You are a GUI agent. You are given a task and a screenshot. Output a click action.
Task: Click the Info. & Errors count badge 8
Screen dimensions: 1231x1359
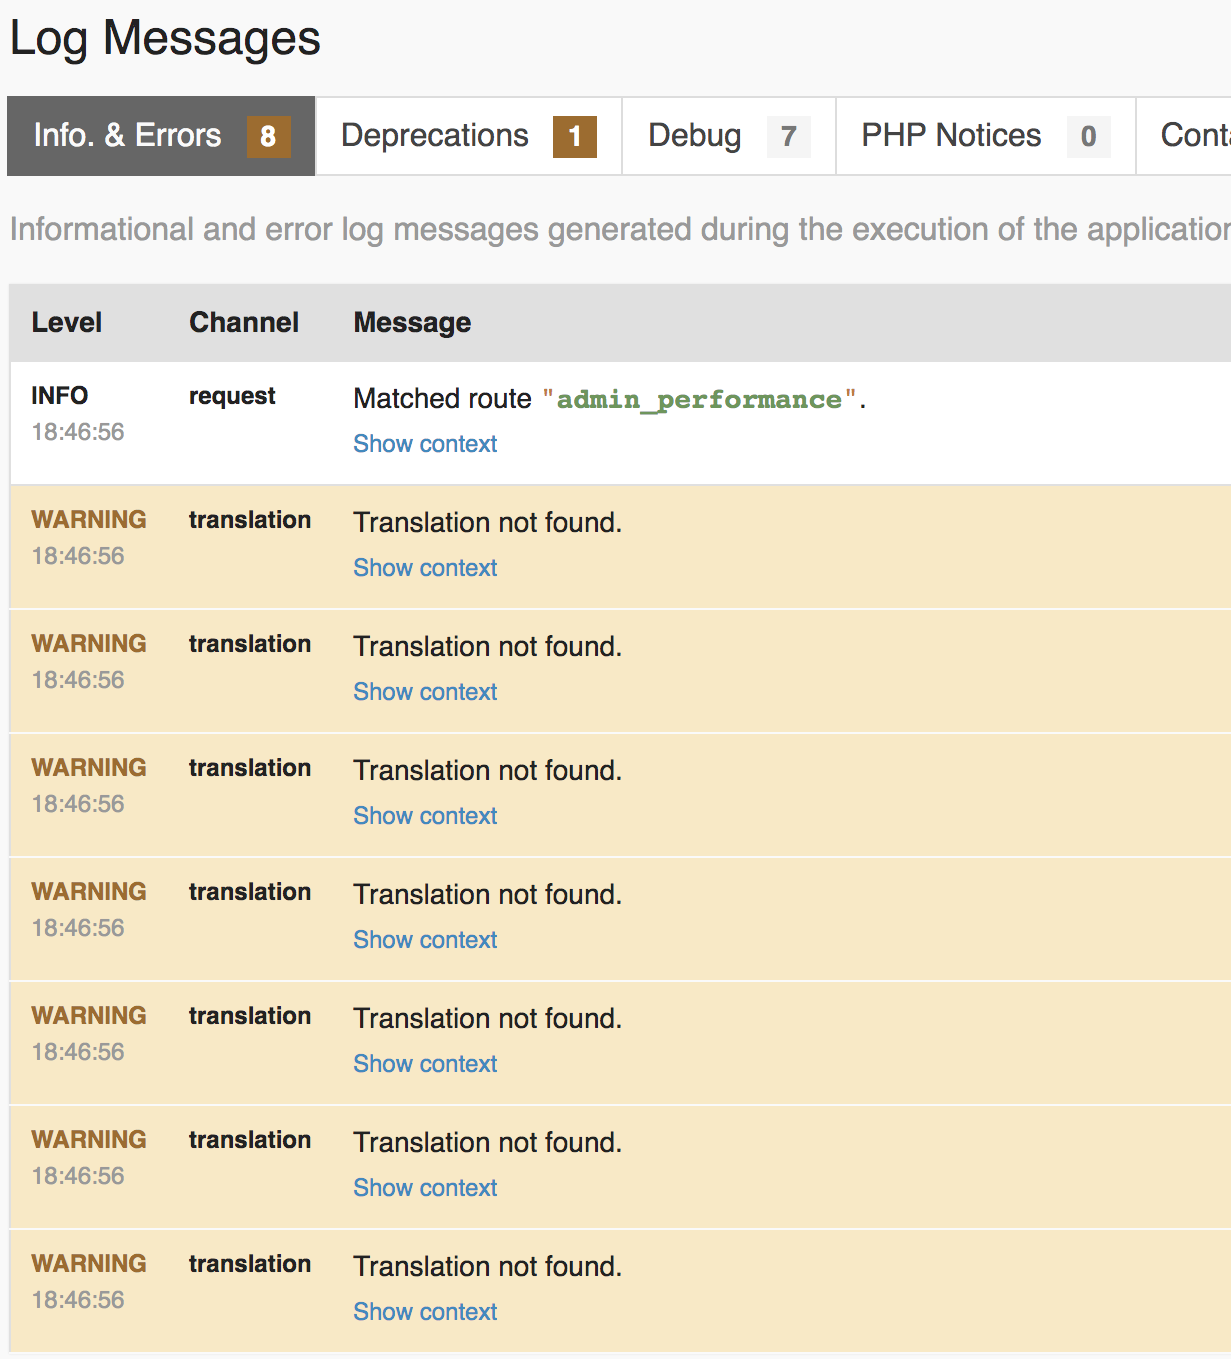pos(268,137)
